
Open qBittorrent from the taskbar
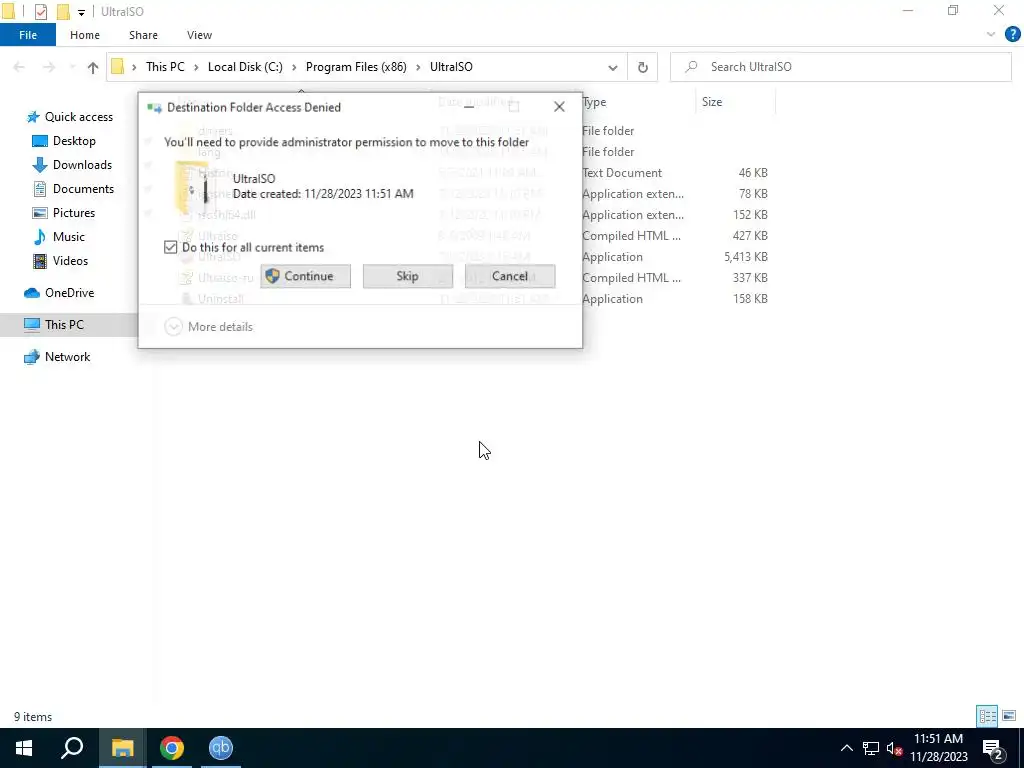click(x=221, y=748)
